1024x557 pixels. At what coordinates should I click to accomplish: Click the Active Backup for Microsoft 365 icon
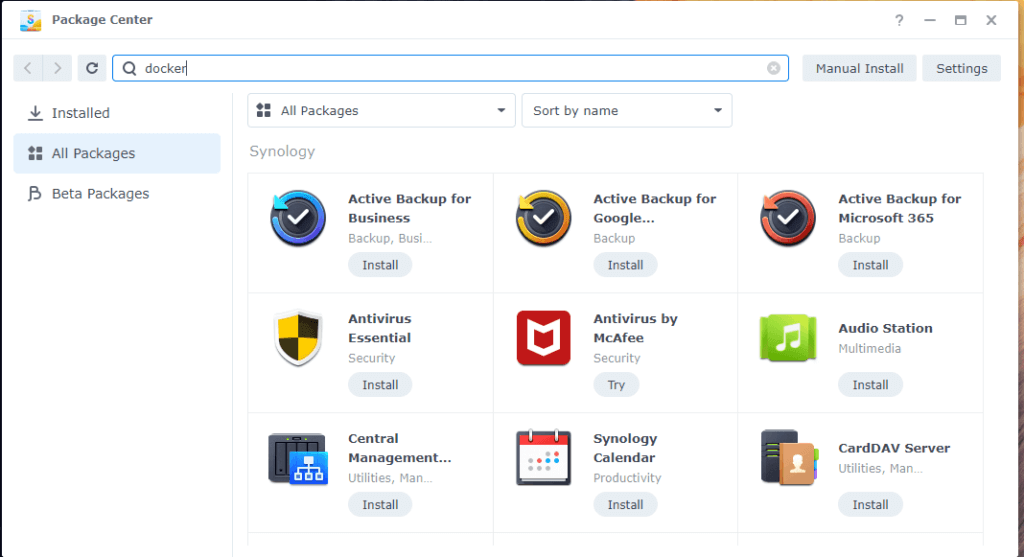[788, 218]
